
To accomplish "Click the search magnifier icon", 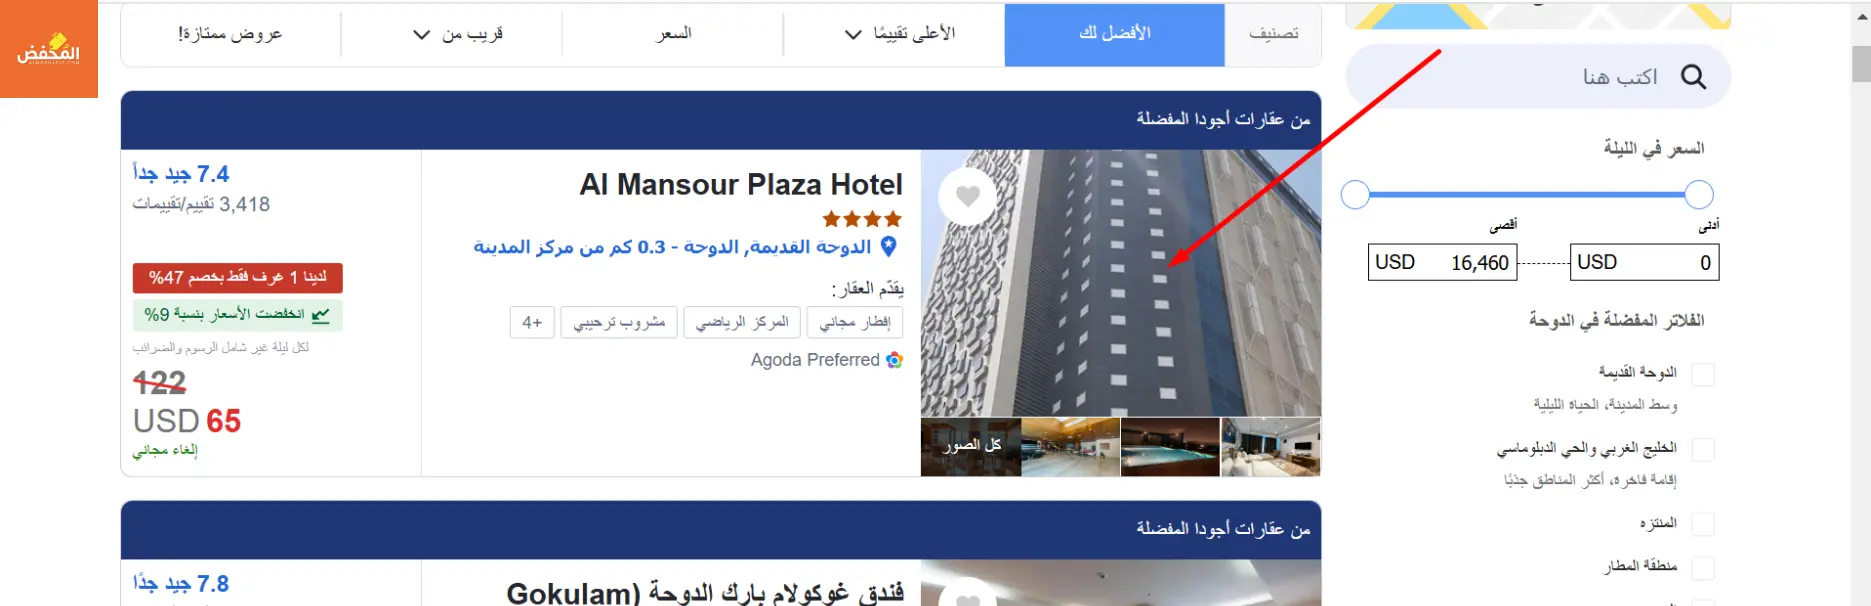I will [x=1693, y=77].
